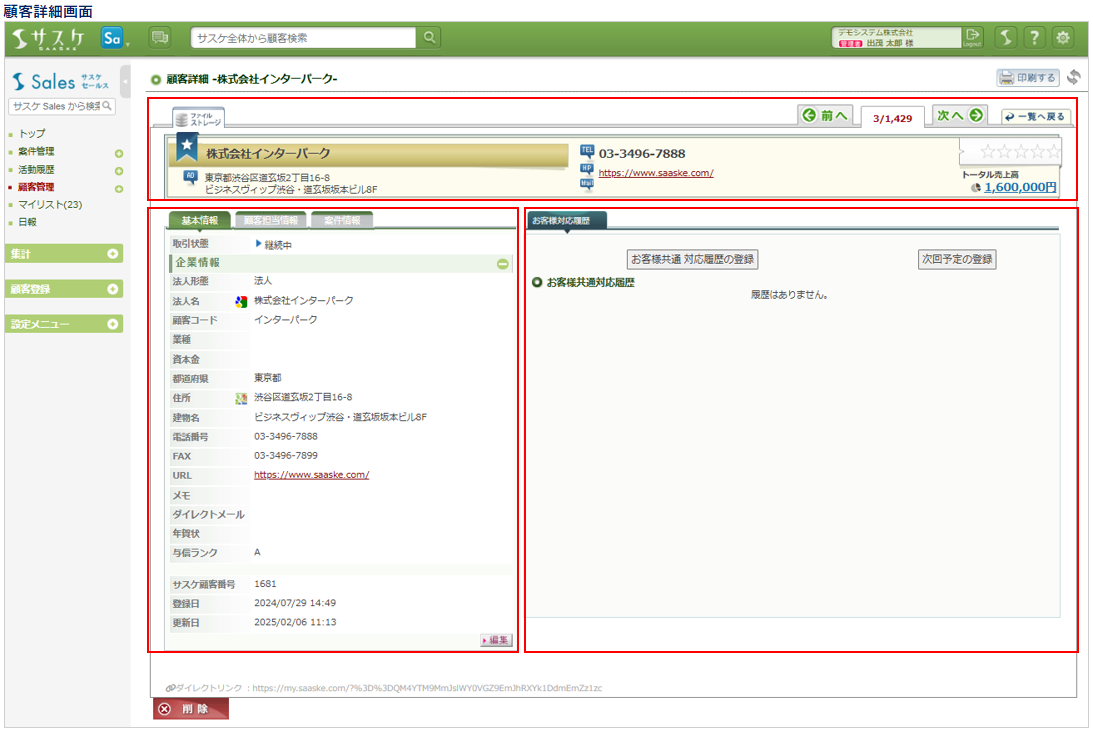
Task: Click the refresh arrows icon beside print
Action: [x=1074, y=77]
